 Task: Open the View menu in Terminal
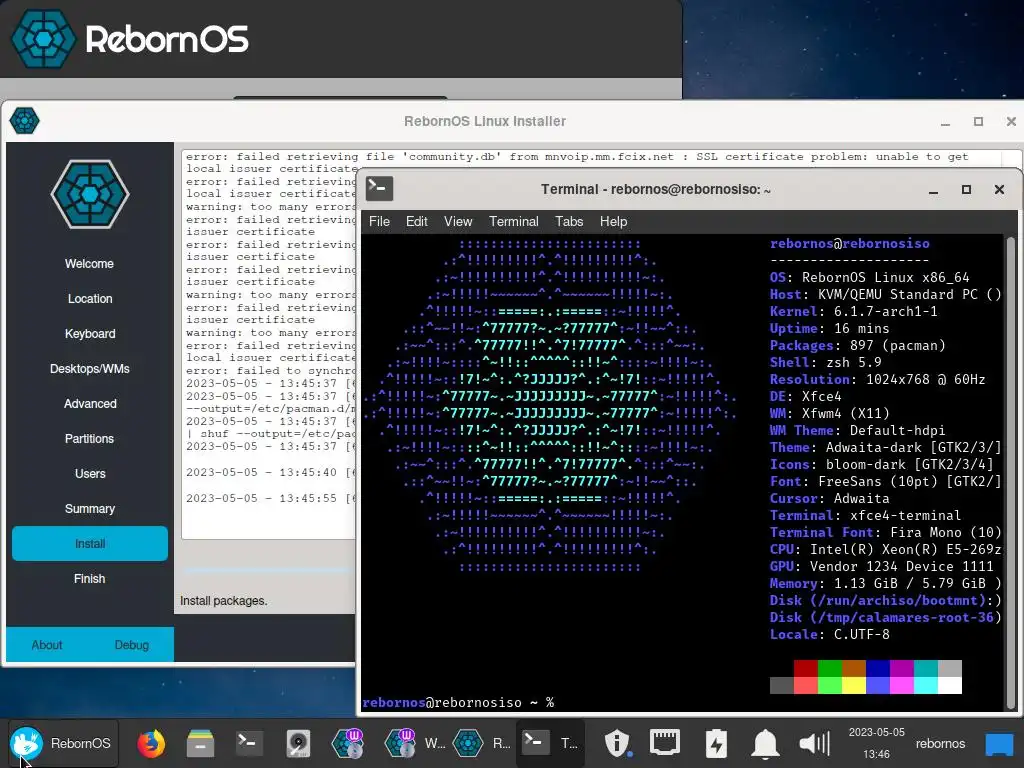458,221
